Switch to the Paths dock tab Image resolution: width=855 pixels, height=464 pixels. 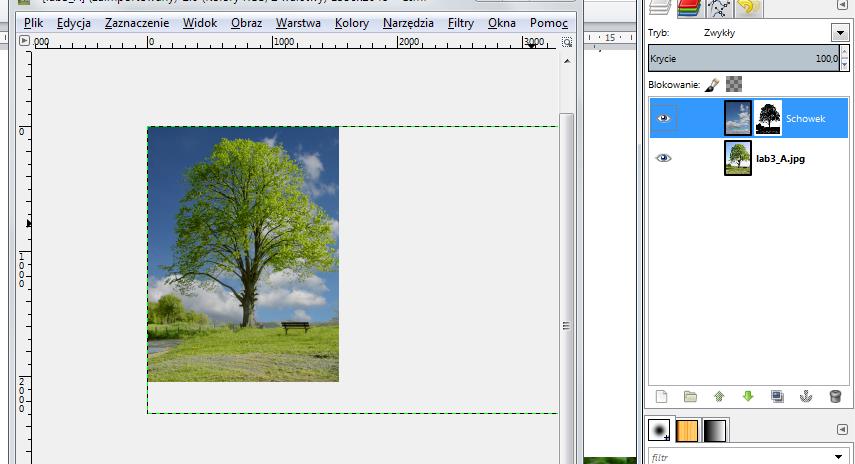click(x=719, y=8)
